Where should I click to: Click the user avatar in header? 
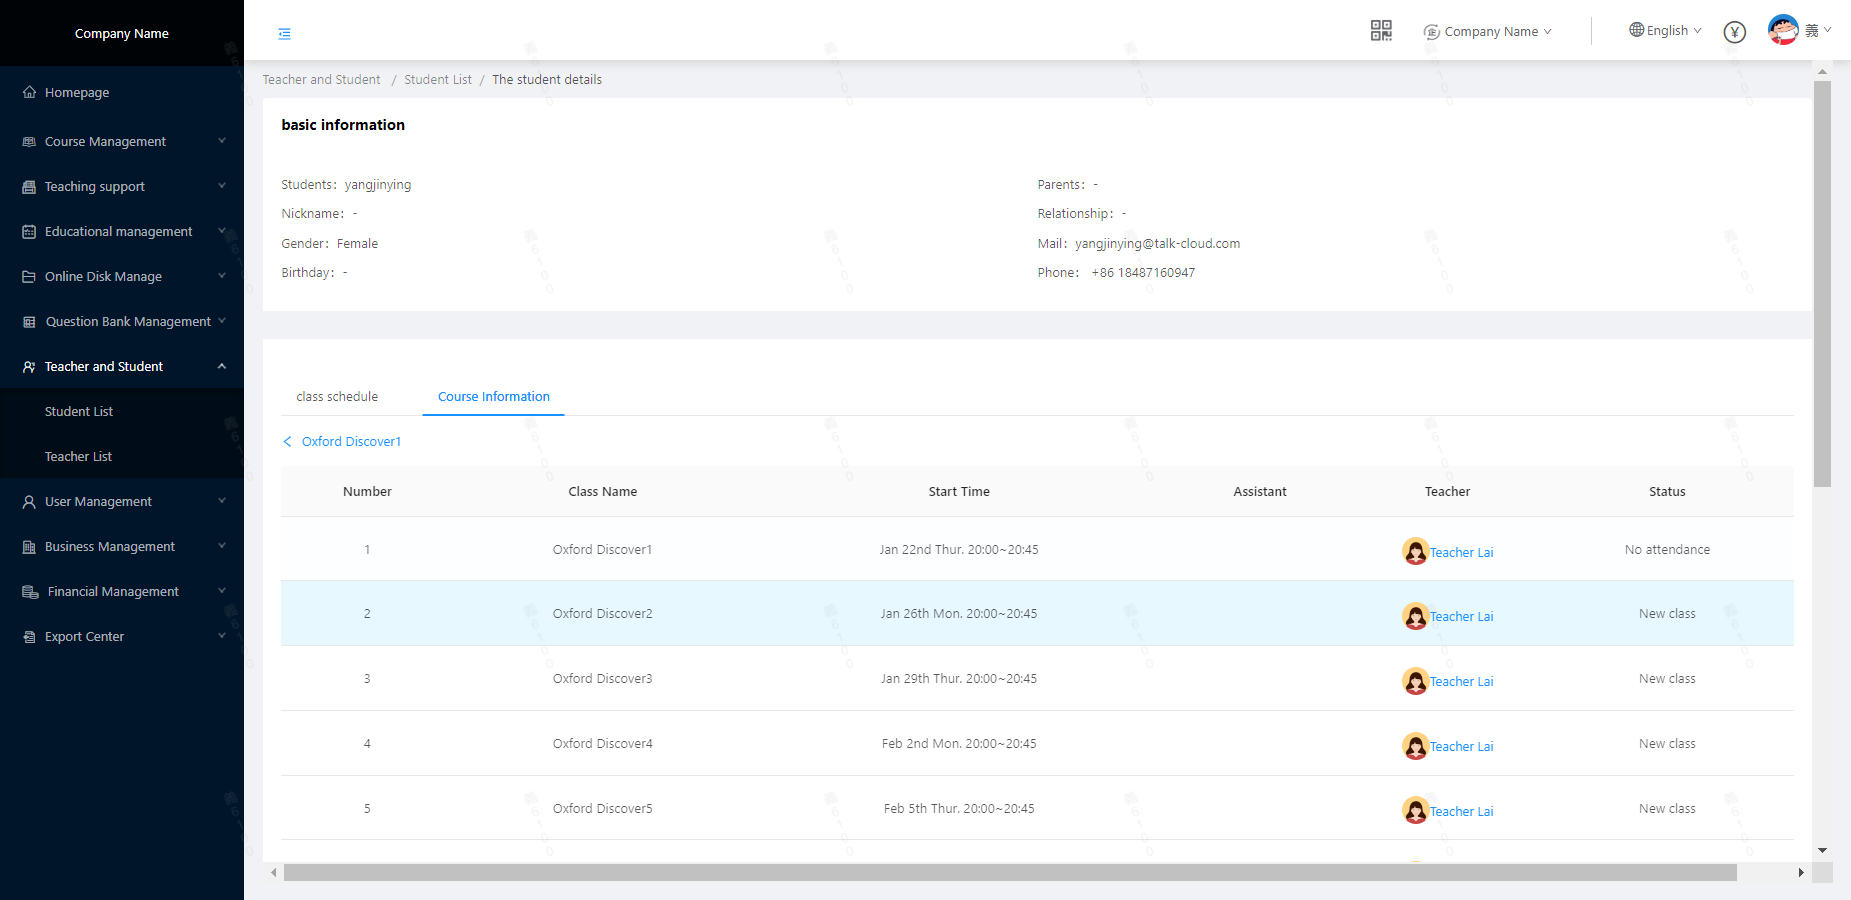[x=1783, y=30]
